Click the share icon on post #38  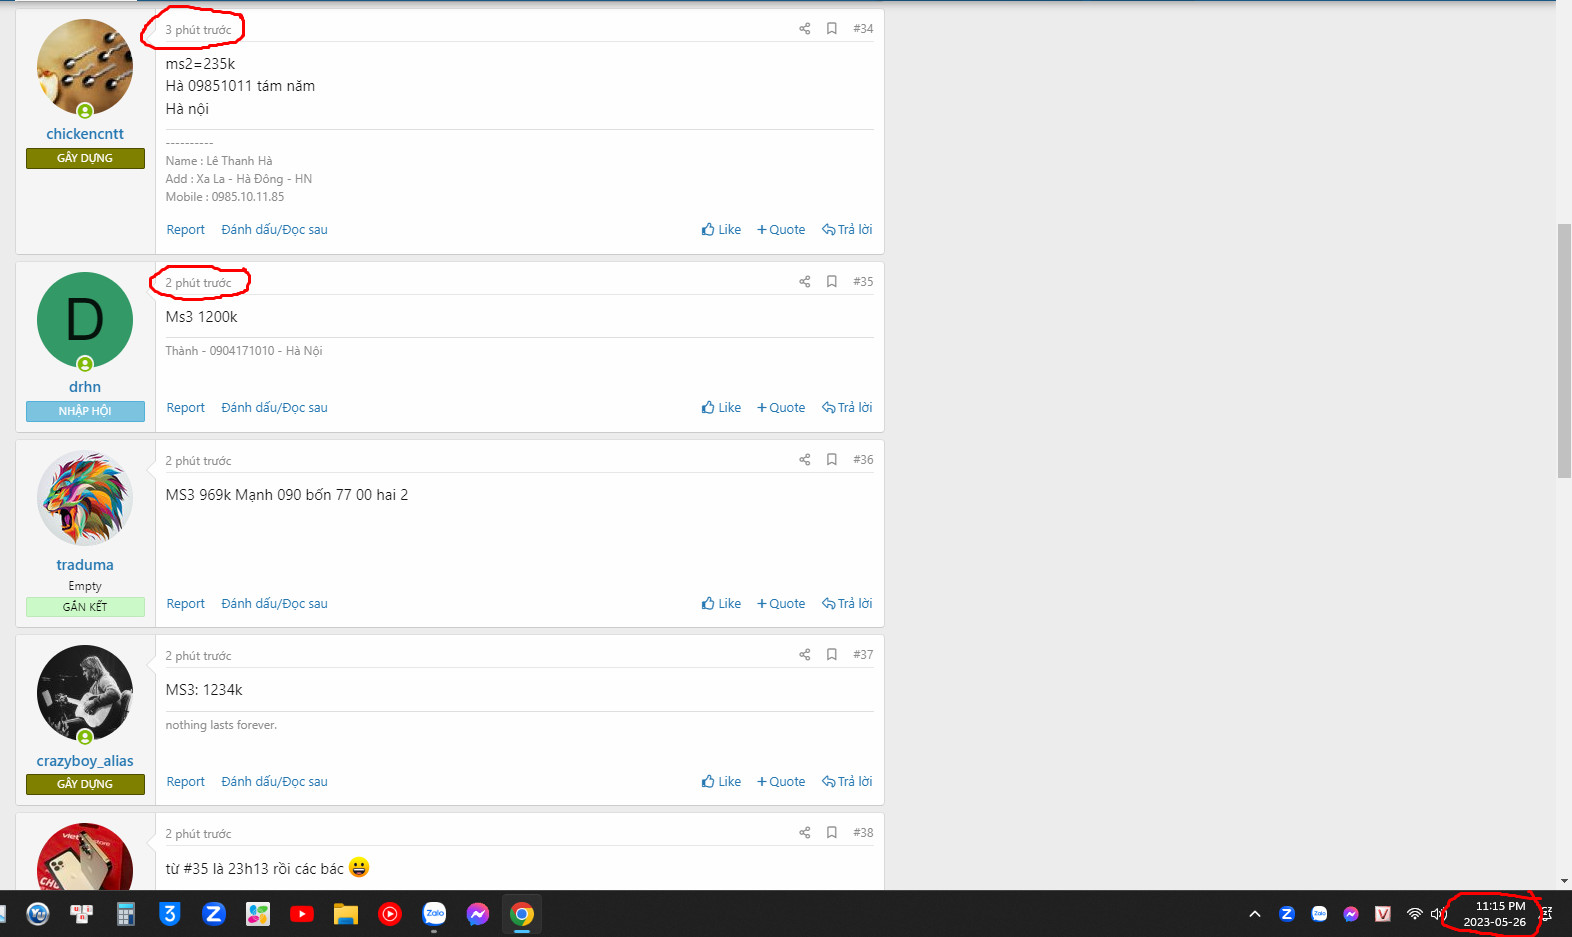coord(804,833)
